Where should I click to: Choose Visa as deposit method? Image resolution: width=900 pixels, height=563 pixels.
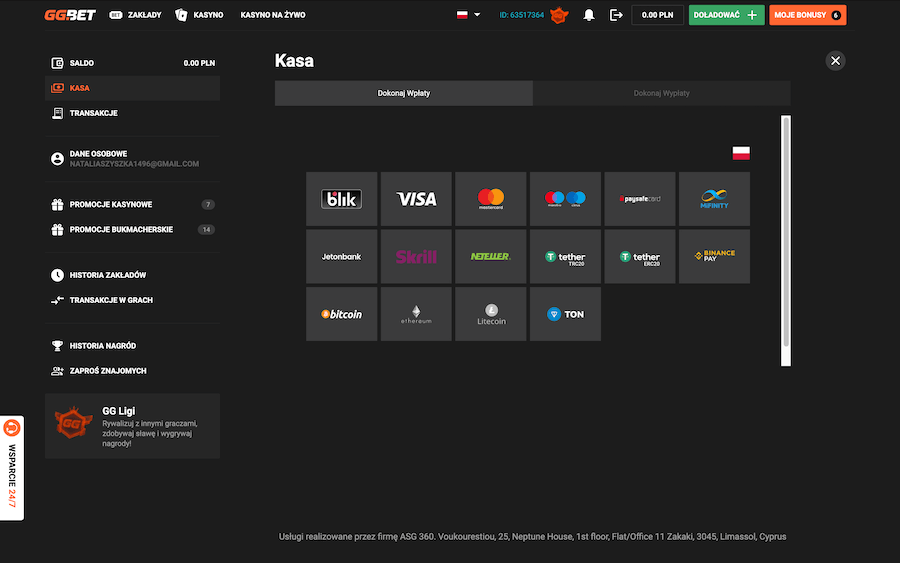416,199
